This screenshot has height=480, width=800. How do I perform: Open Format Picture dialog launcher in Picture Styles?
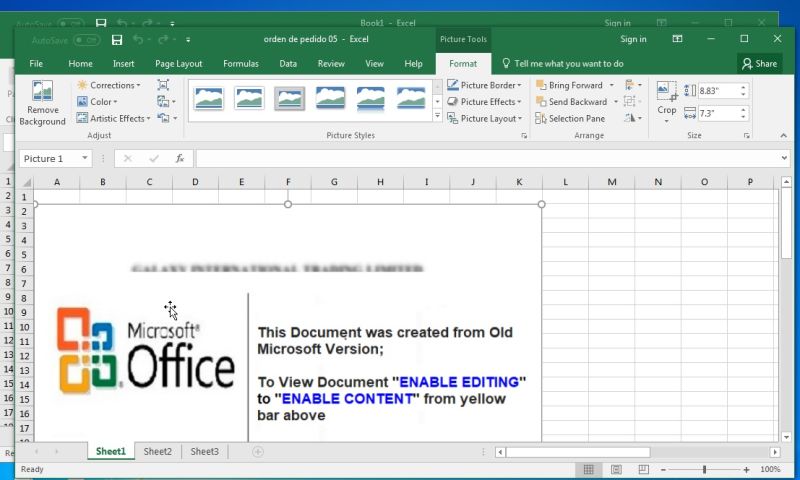[x=524, y=136]
